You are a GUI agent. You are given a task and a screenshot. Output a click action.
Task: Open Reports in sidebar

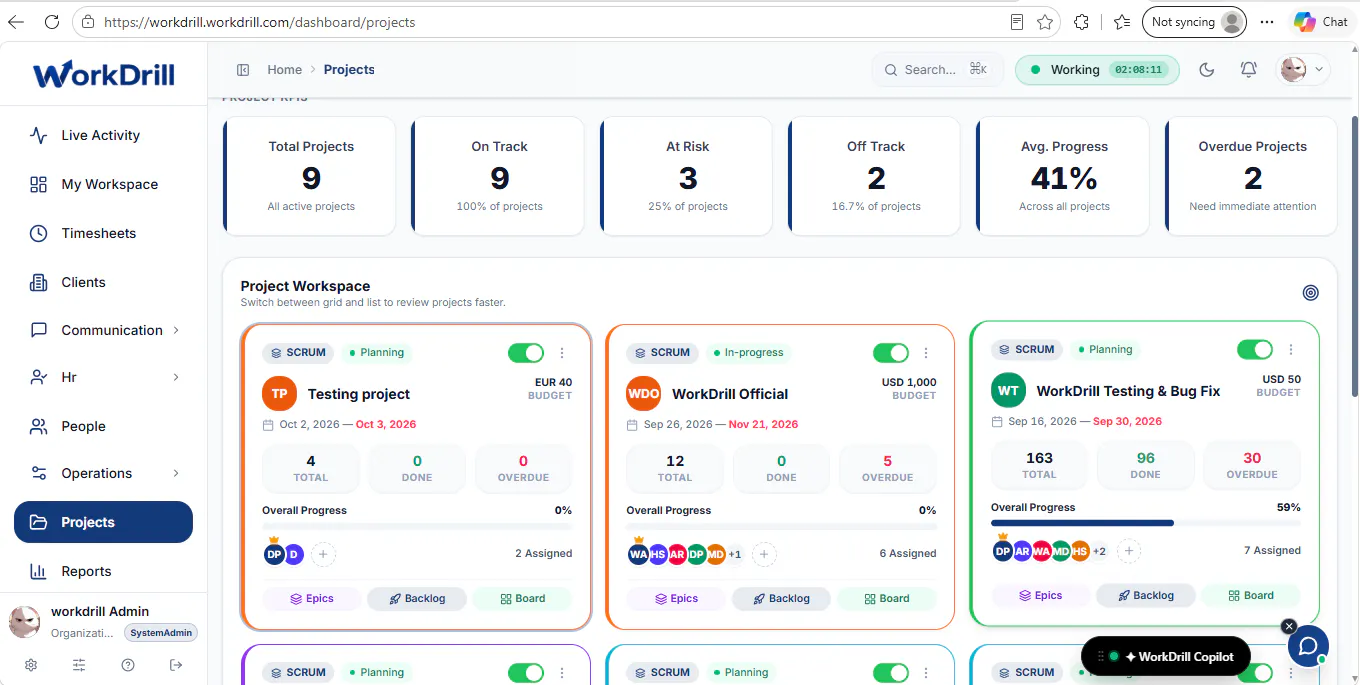pos(104,571)
